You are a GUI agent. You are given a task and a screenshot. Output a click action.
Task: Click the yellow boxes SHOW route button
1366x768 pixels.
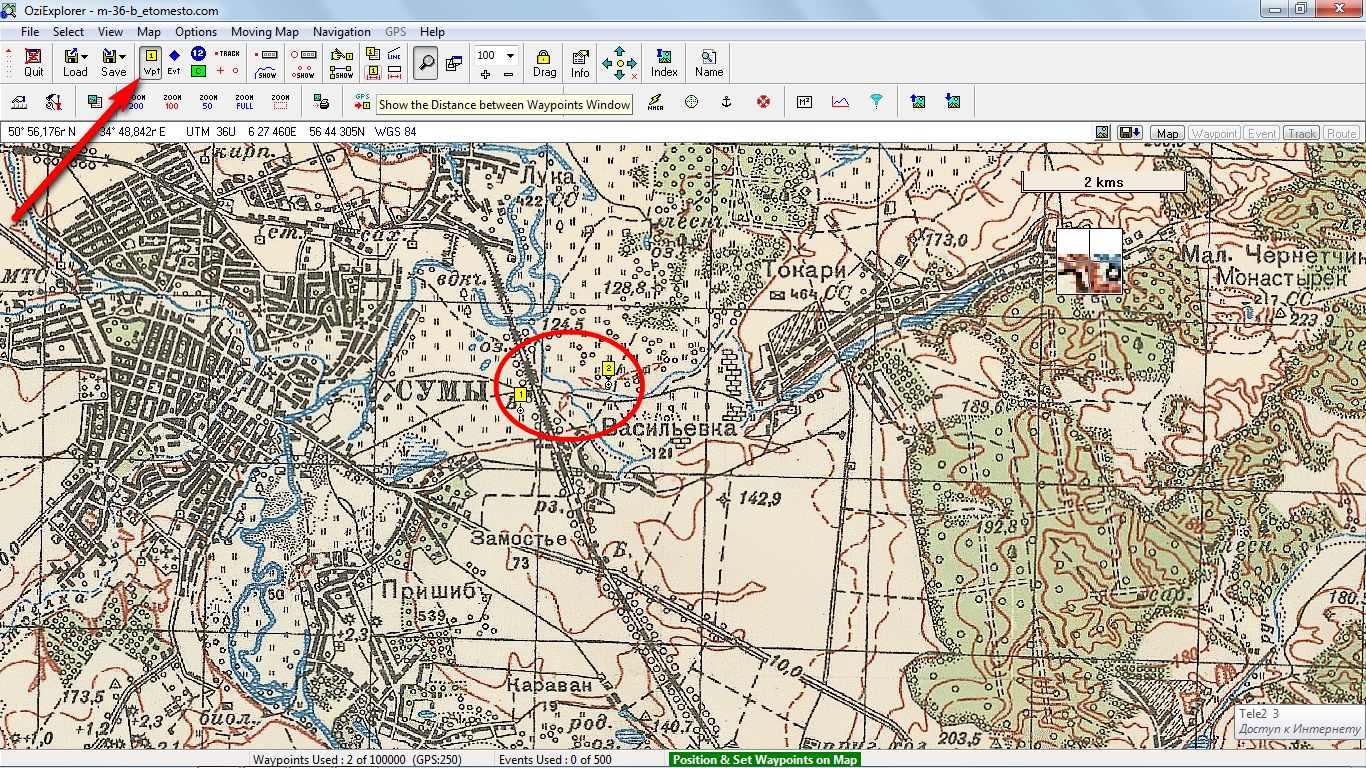coord(342,71)
